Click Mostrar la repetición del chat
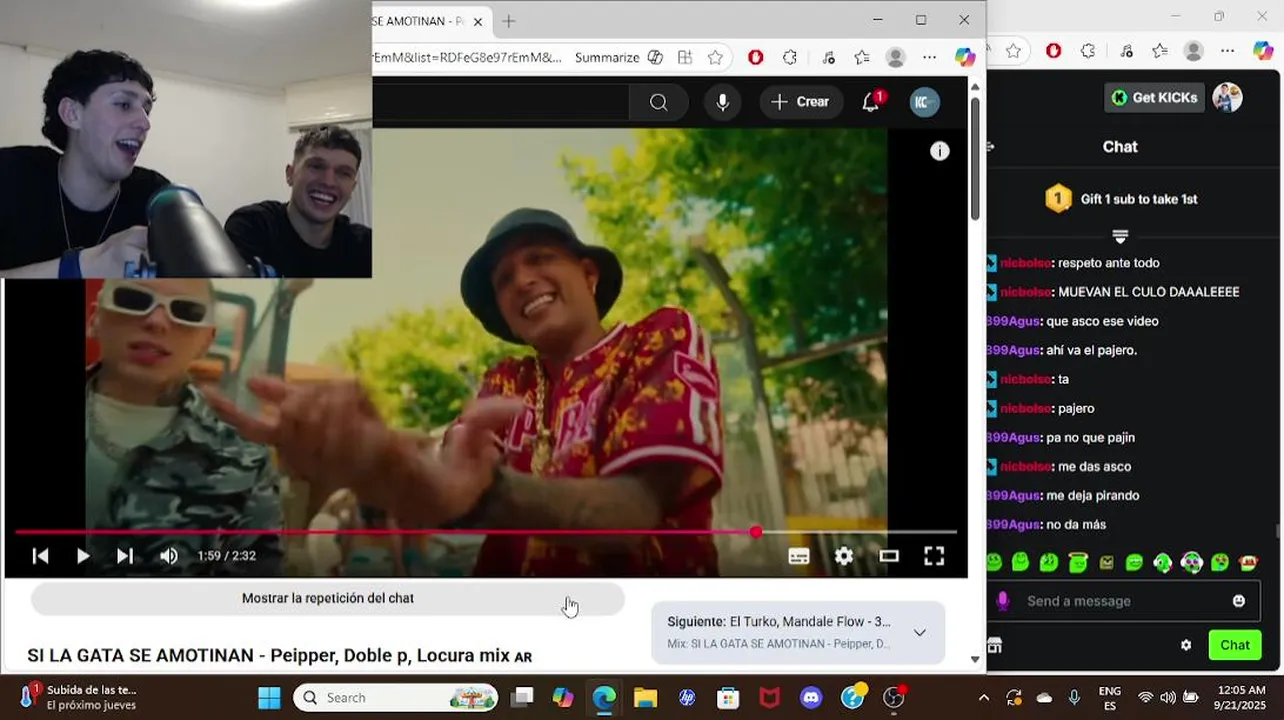1284x720 pixels. coord(327,598)
